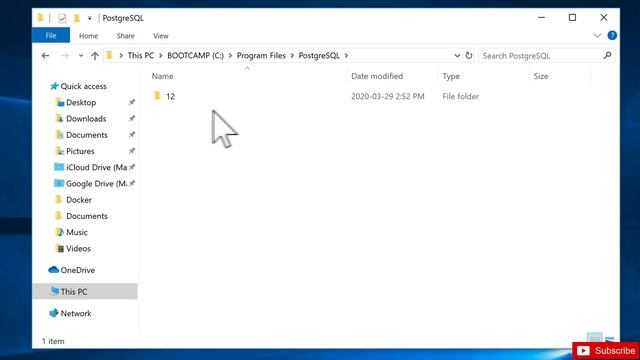This screenshot has width=640, height=360.
Task: Expand chevron between BOOTCAMP and Program Files
Action: [230, 56]
